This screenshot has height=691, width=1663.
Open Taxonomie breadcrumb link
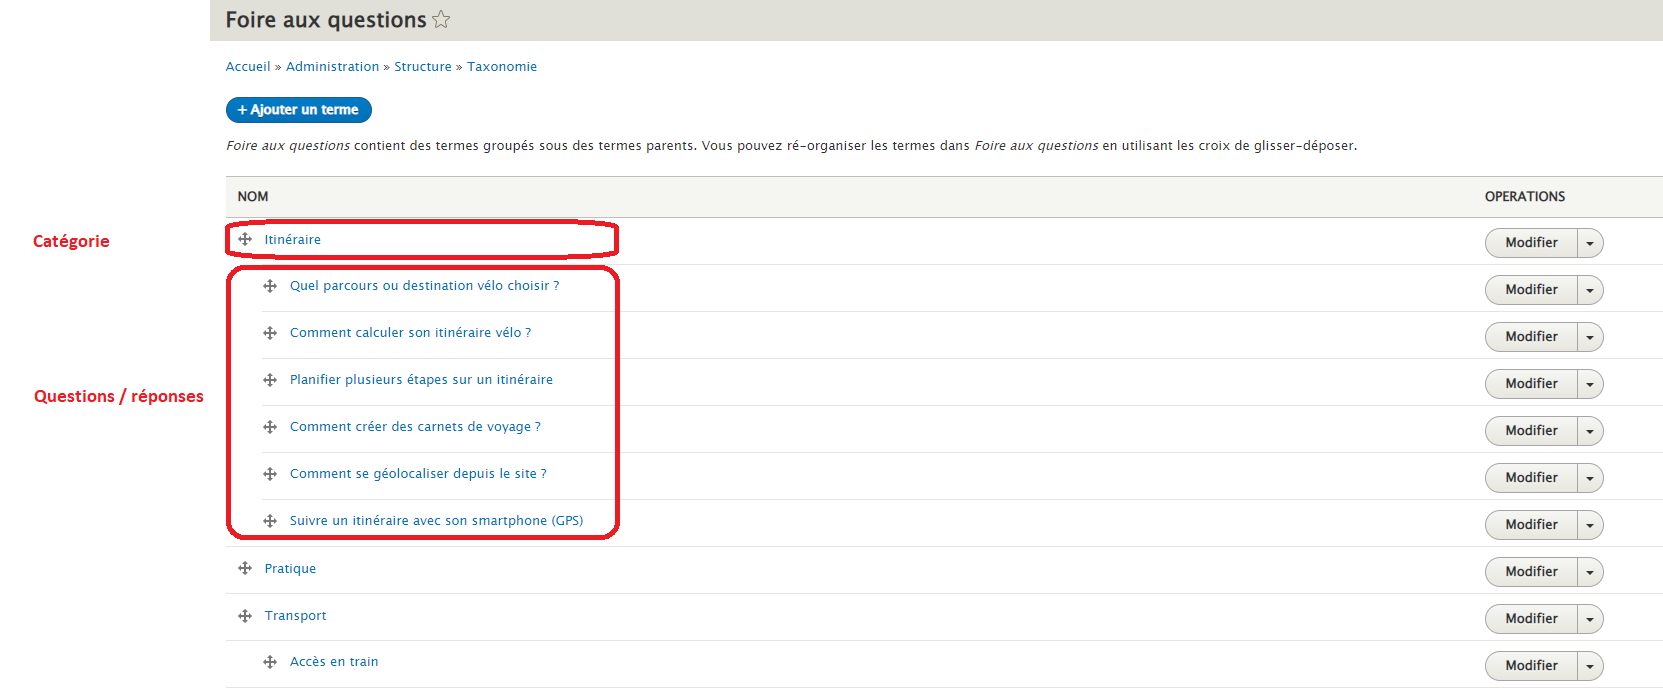pos(502,67)
